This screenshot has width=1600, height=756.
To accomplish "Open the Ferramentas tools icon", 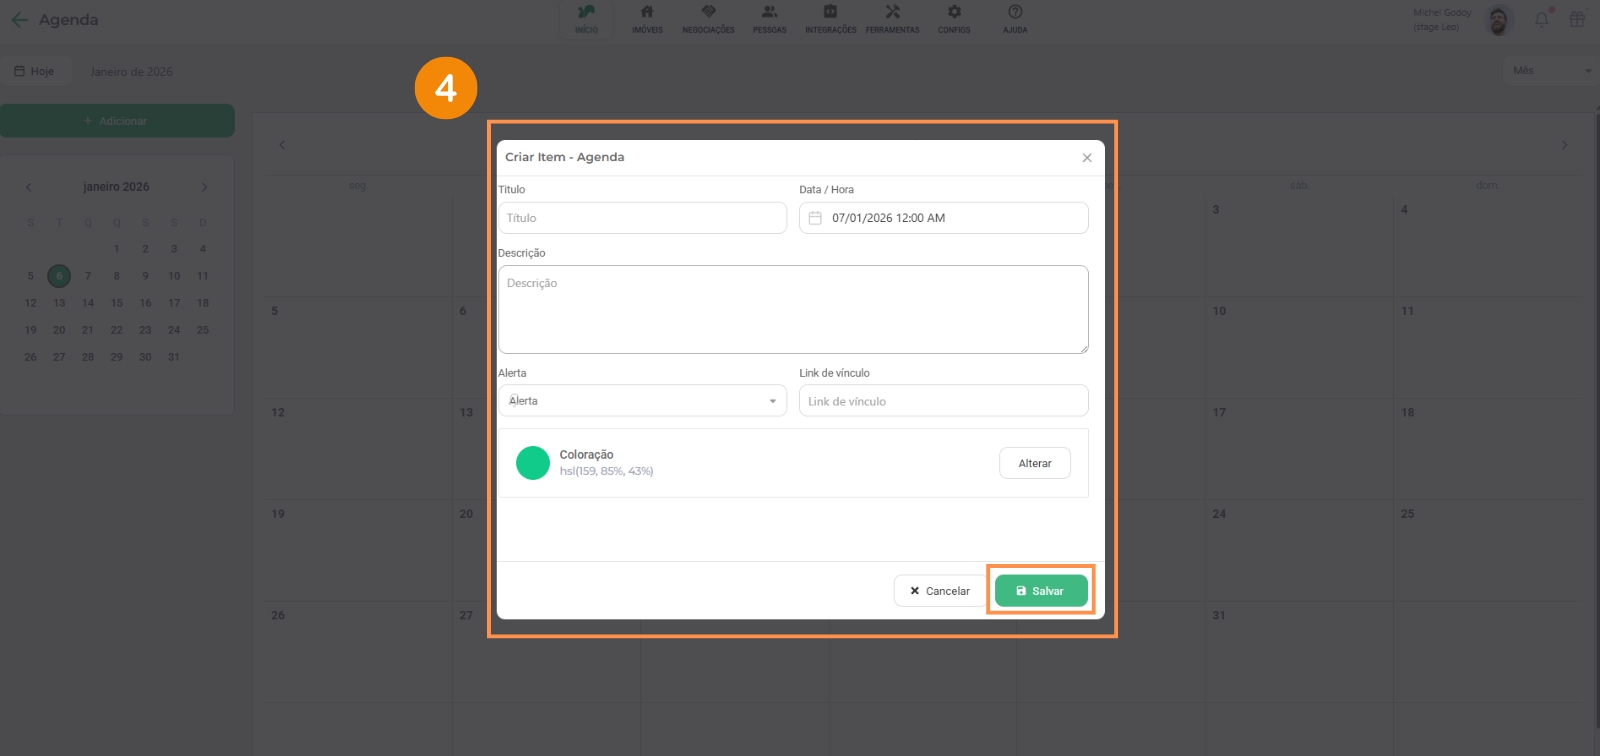I will tap(892, 13).
